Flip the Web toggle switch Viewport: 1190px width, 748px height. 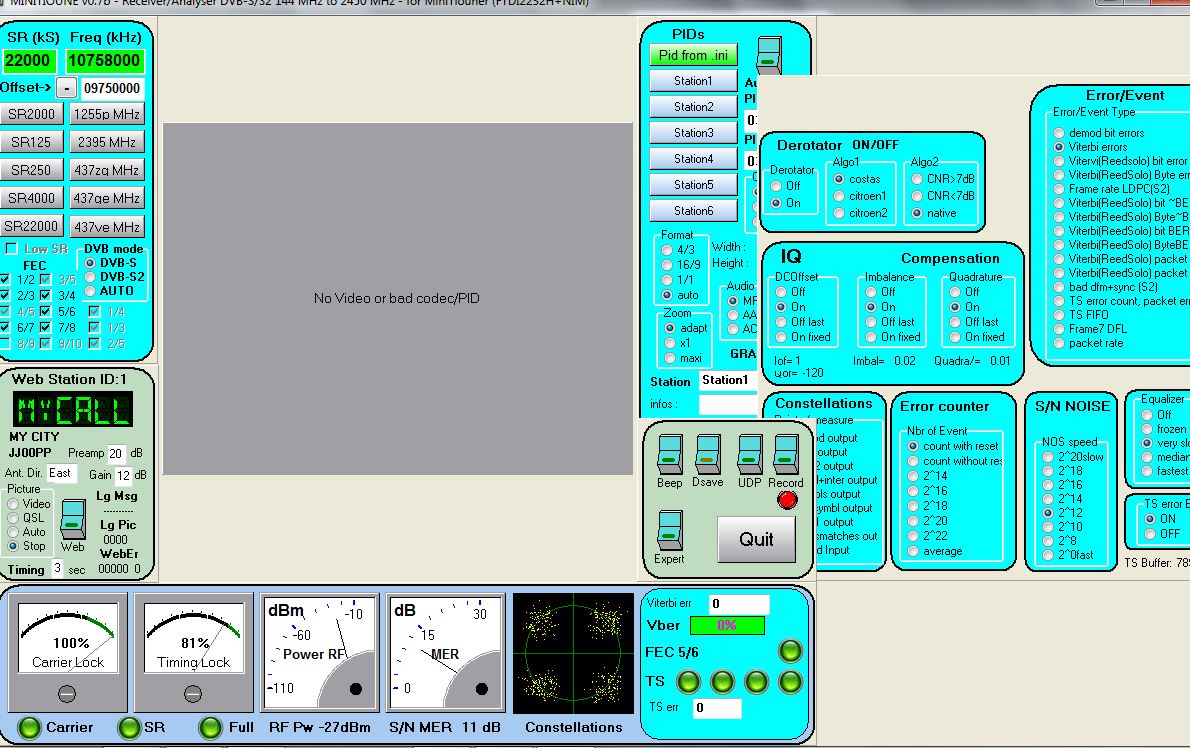pyautogui.click(x=73, y=519)
